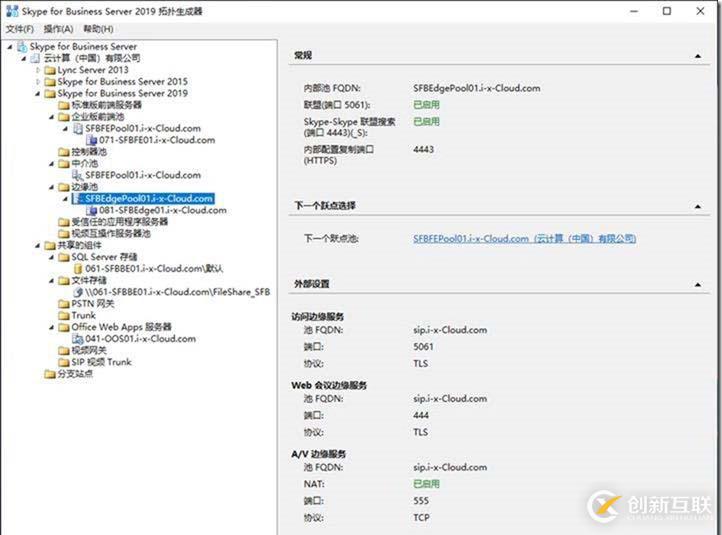This screenshot has height=535, width=722.
Task: Collapse the Office Web Apps 服务器 node
Action: click(x=52, y=327)
